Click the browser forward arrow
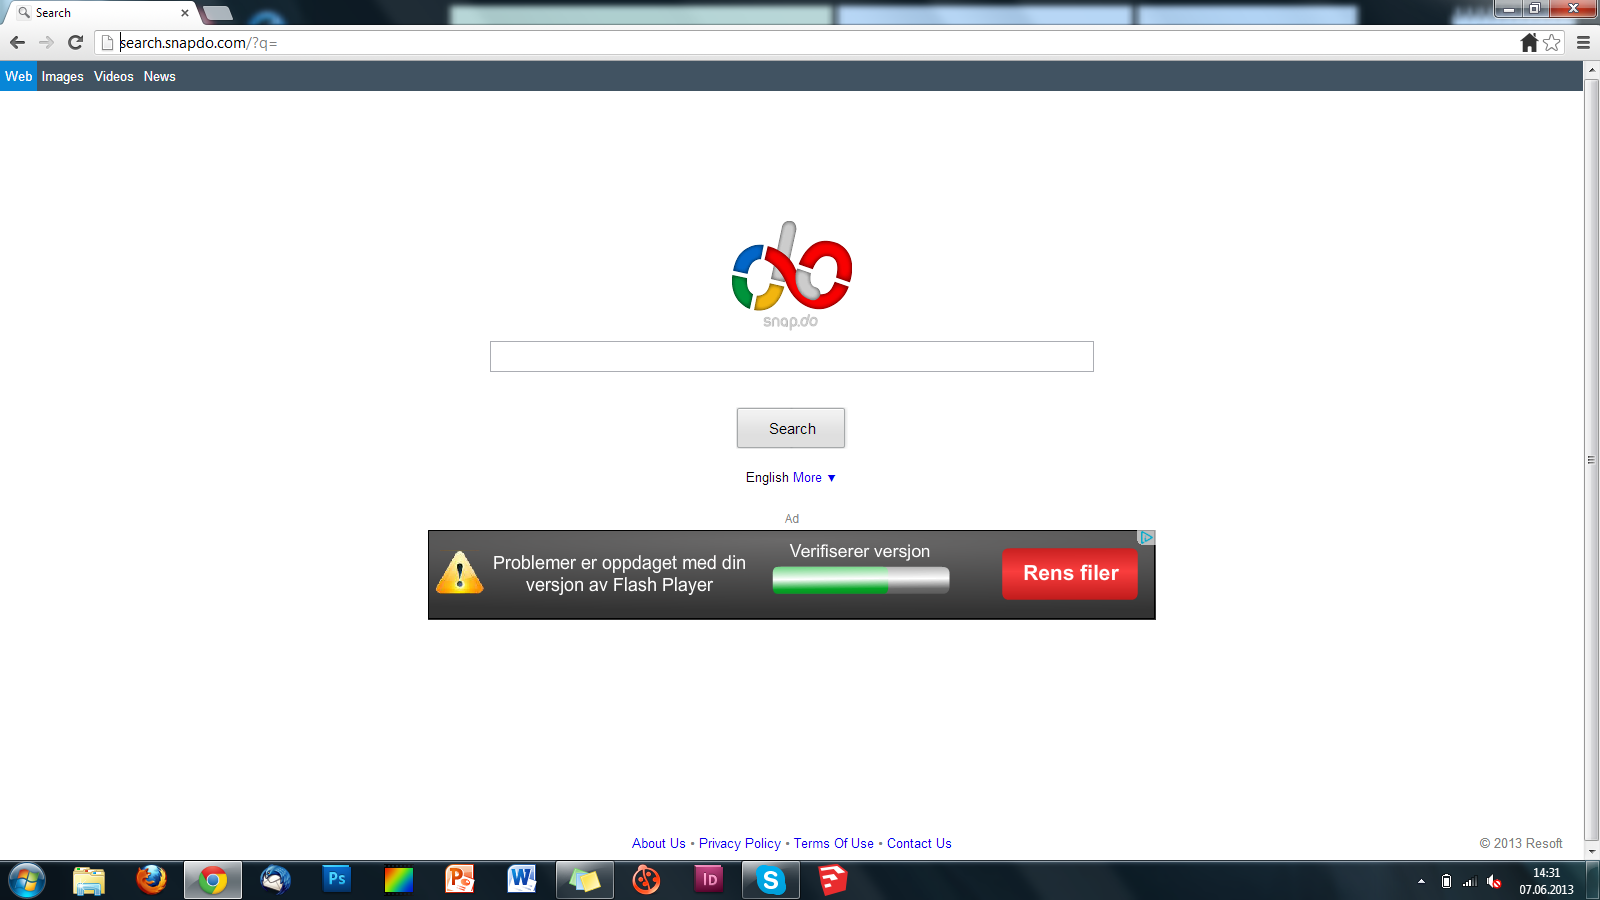Screen dimensions: 1600x900 coord(46,42)
